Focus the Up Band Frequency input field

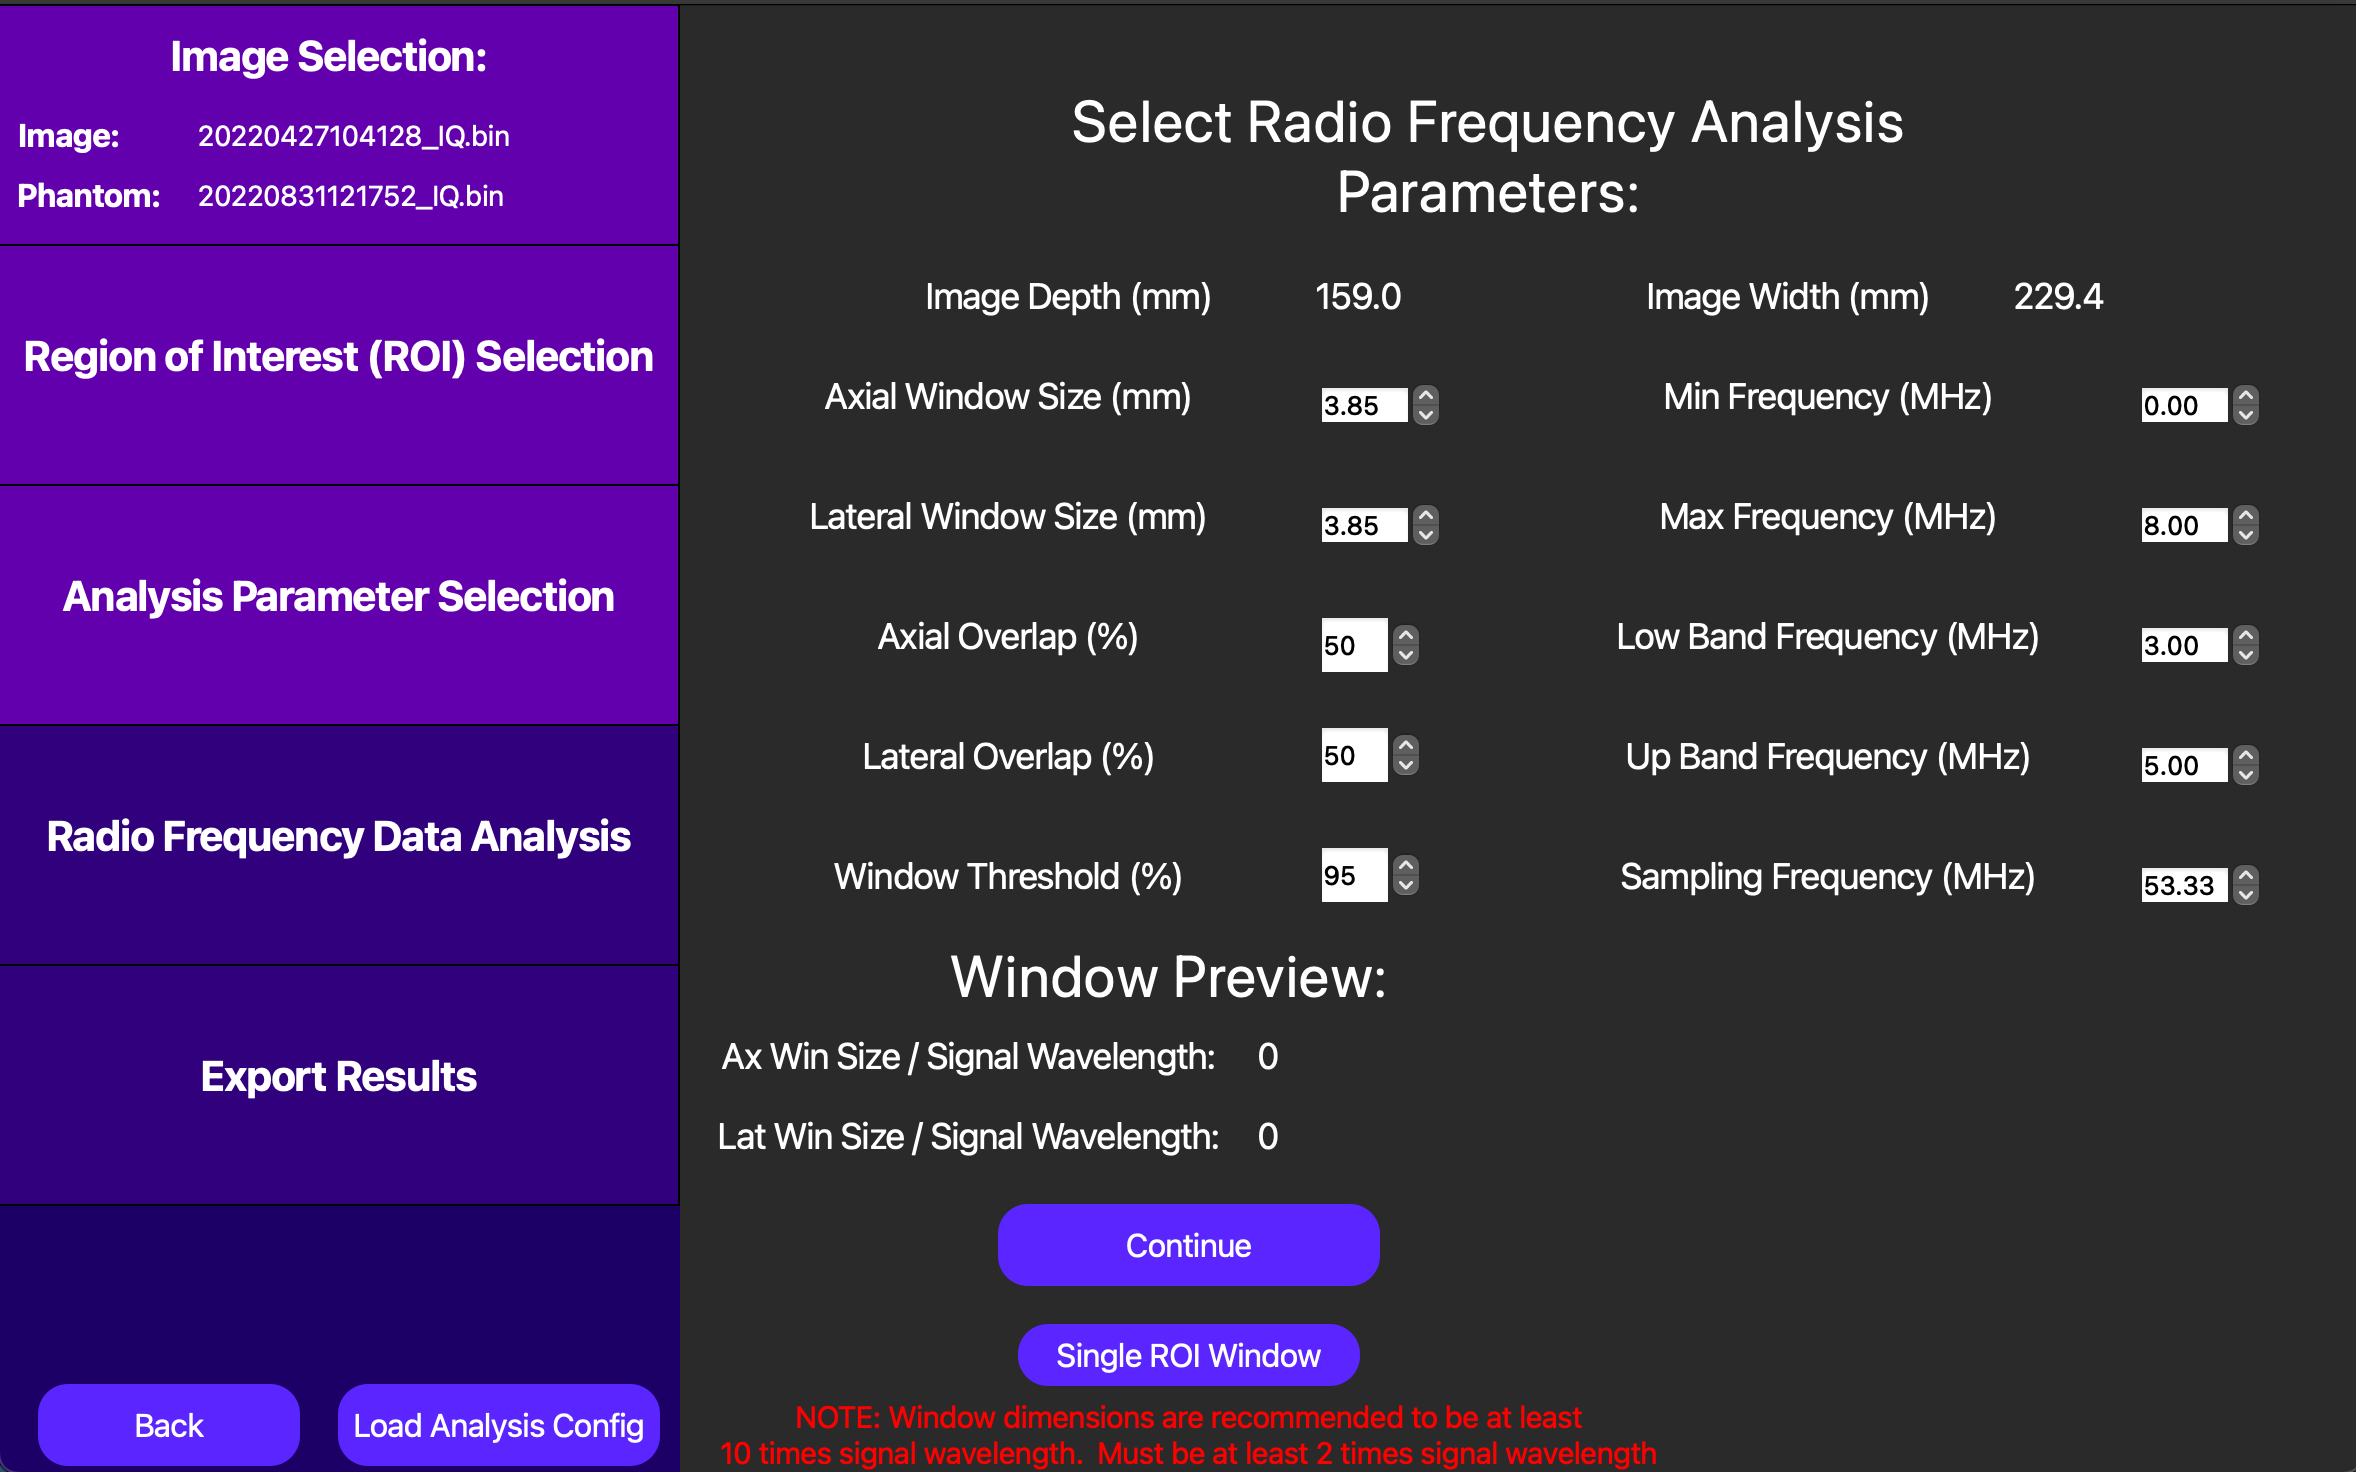click(x=2184, y=765)
